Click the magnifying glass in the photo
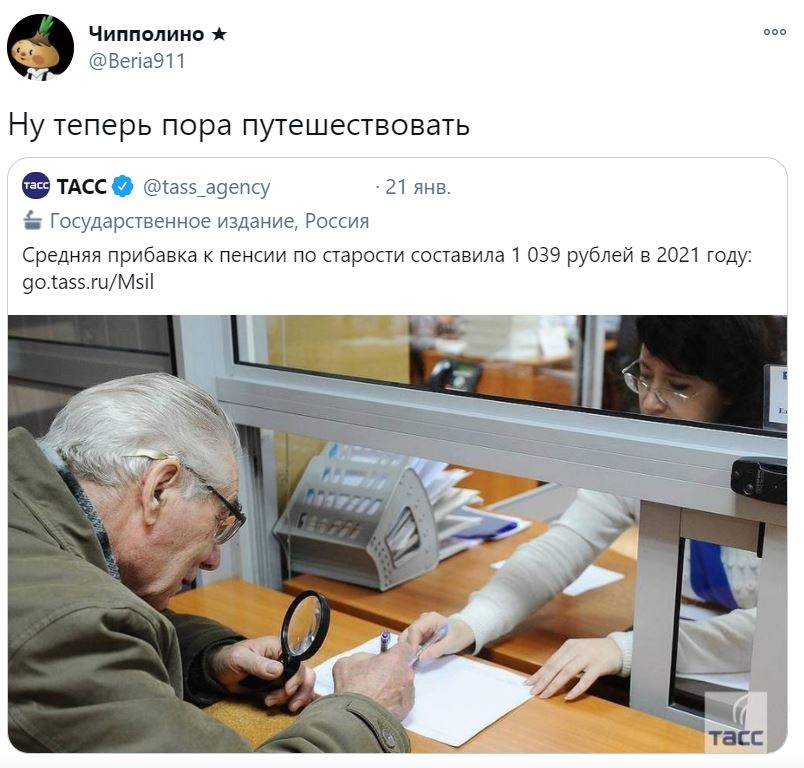This screenshot has height=768, width=804. (300, 638)
